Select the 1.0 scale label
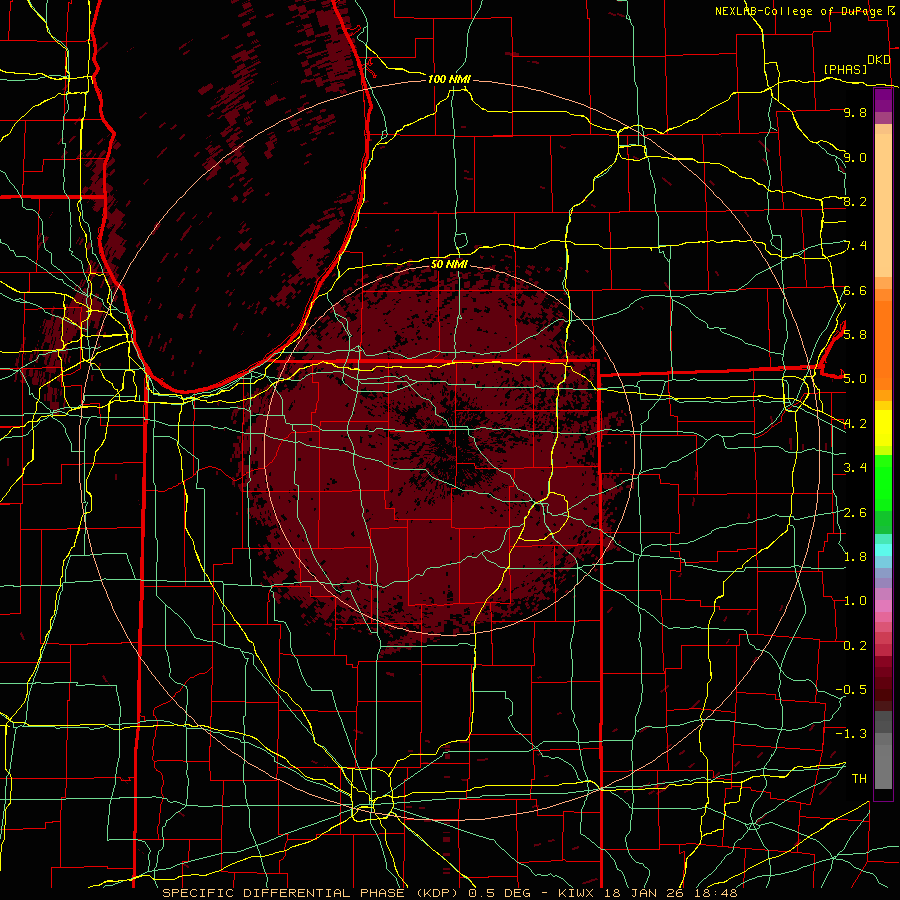Image resolution: width=900 pixels, height=900 pixels. [x=855, y=601]
